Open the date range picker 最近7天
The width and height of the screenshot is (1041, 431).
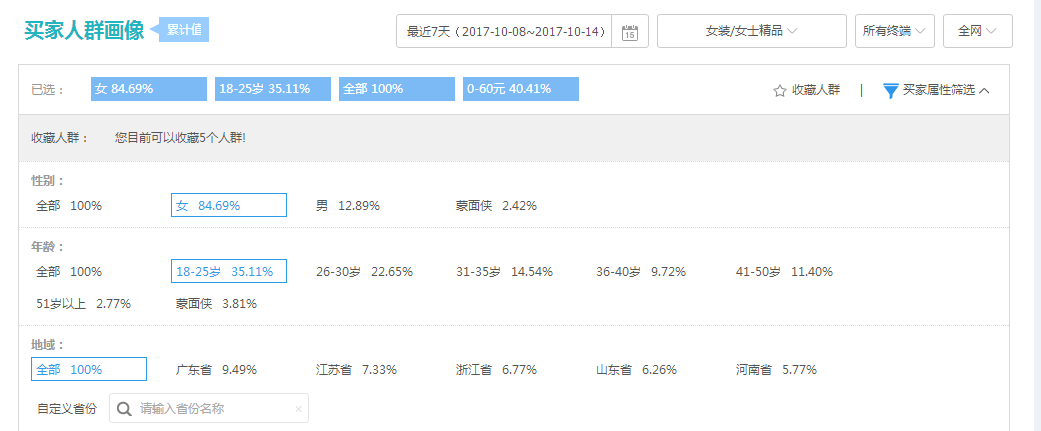click(507, 32)
